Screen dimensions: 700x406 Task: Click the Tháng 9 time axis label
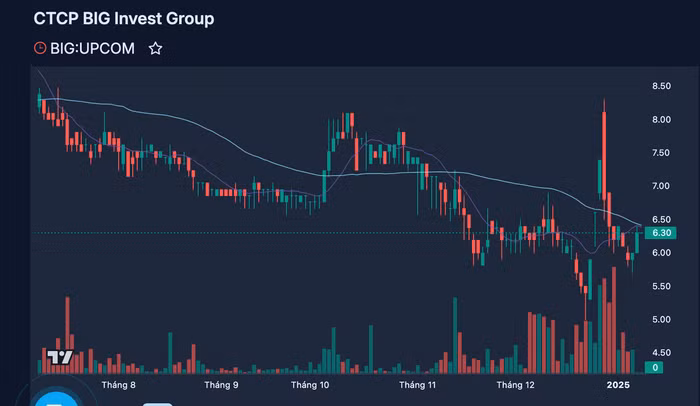(x=221, y=385)
